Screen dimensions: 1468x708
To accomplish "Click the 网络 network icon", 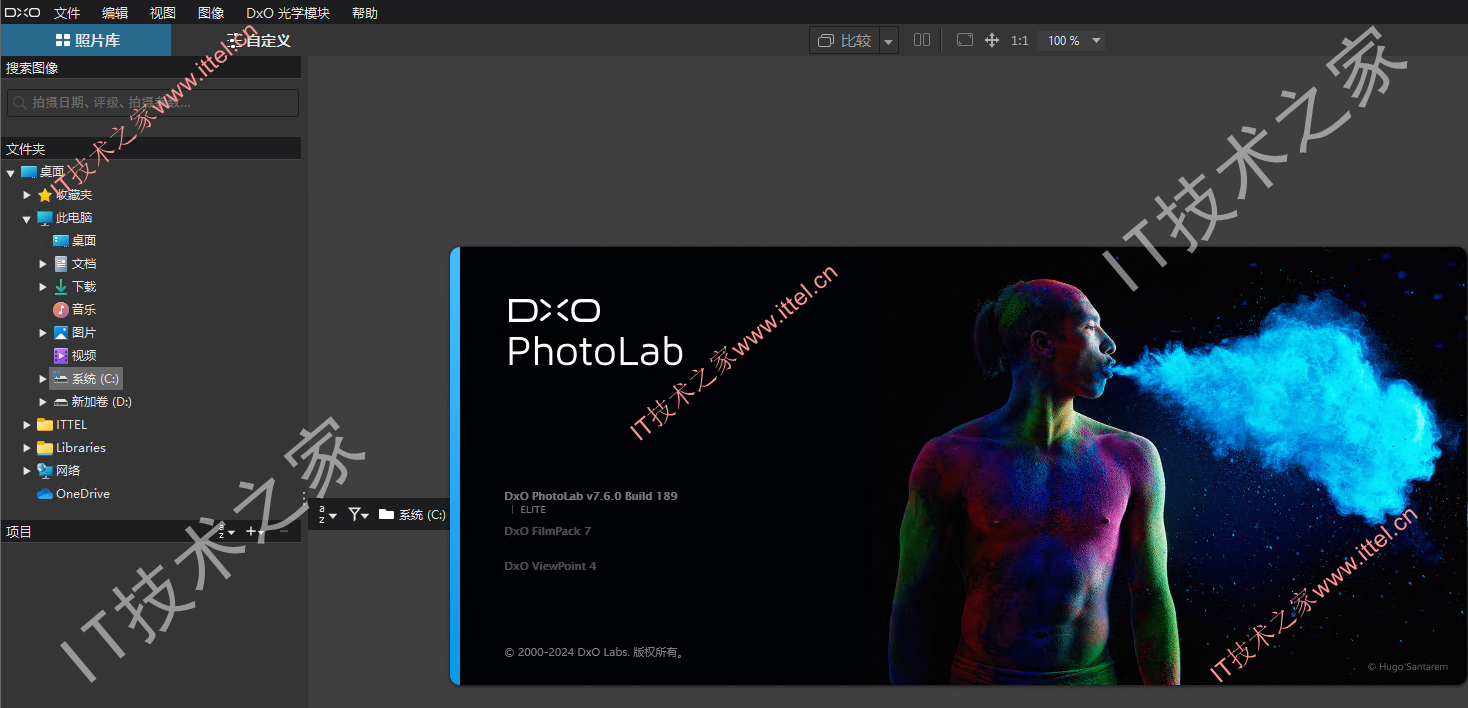I will pos(44,471).
